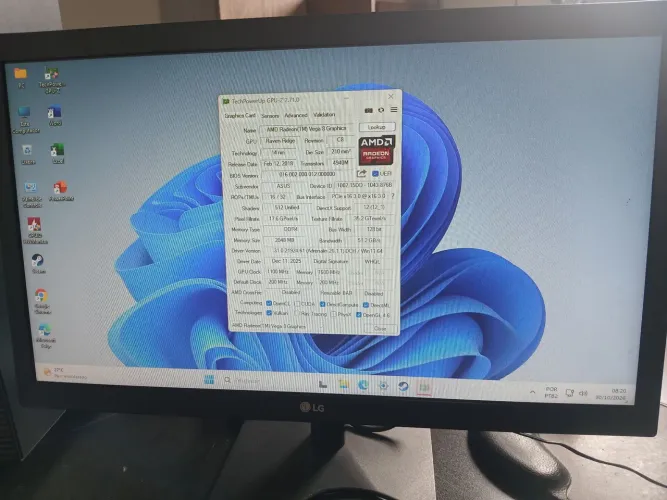The width and height of the screenshot is (667, 500).
Task: Click the taskbar search box
Action: [x=242, y=380]
